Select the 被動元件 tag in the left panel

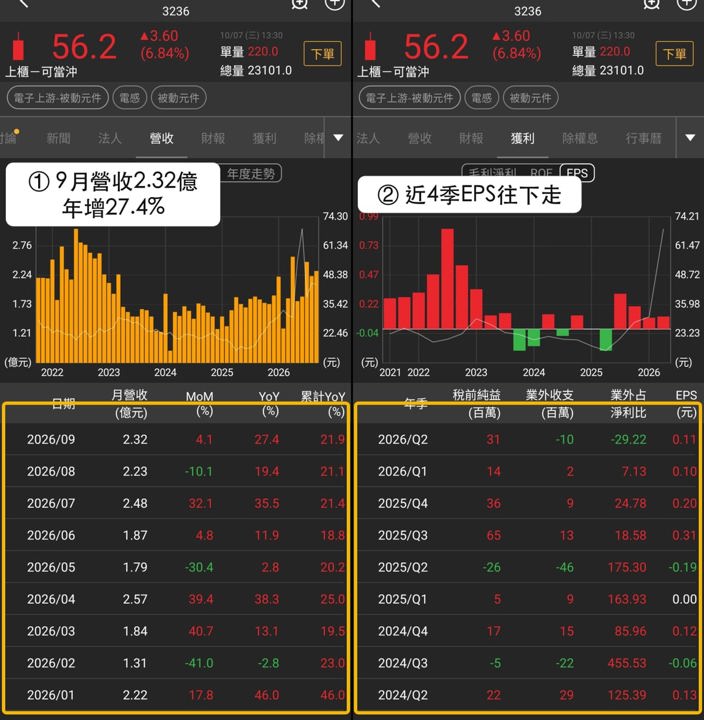[178, 98]
